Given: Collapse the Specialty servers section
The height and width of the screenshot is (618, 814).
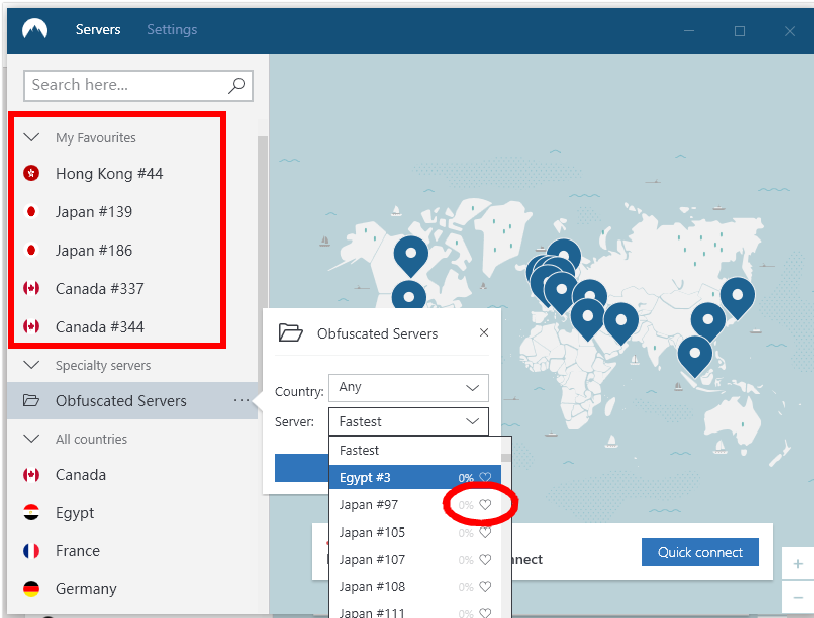Looking at the screenshot, I should [31, 366].
